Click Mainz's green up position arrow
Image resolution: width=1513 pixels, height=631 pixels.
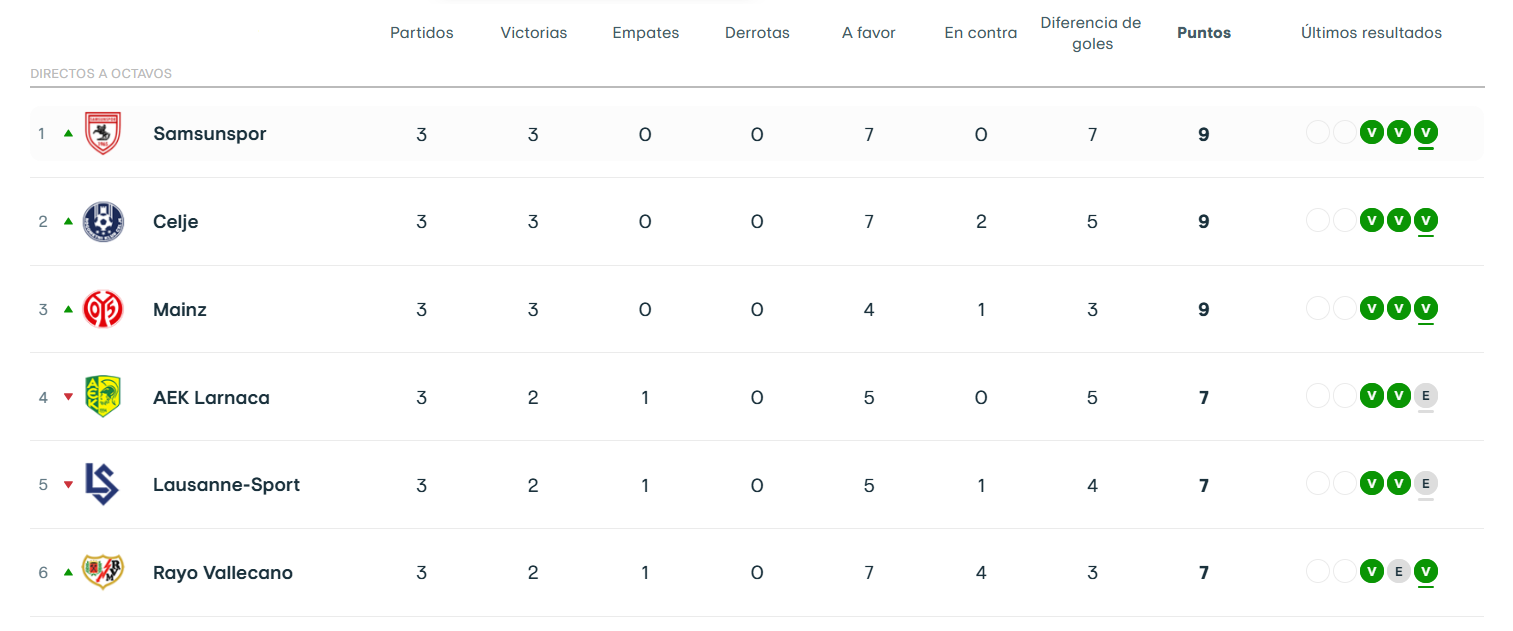(68, 309)
